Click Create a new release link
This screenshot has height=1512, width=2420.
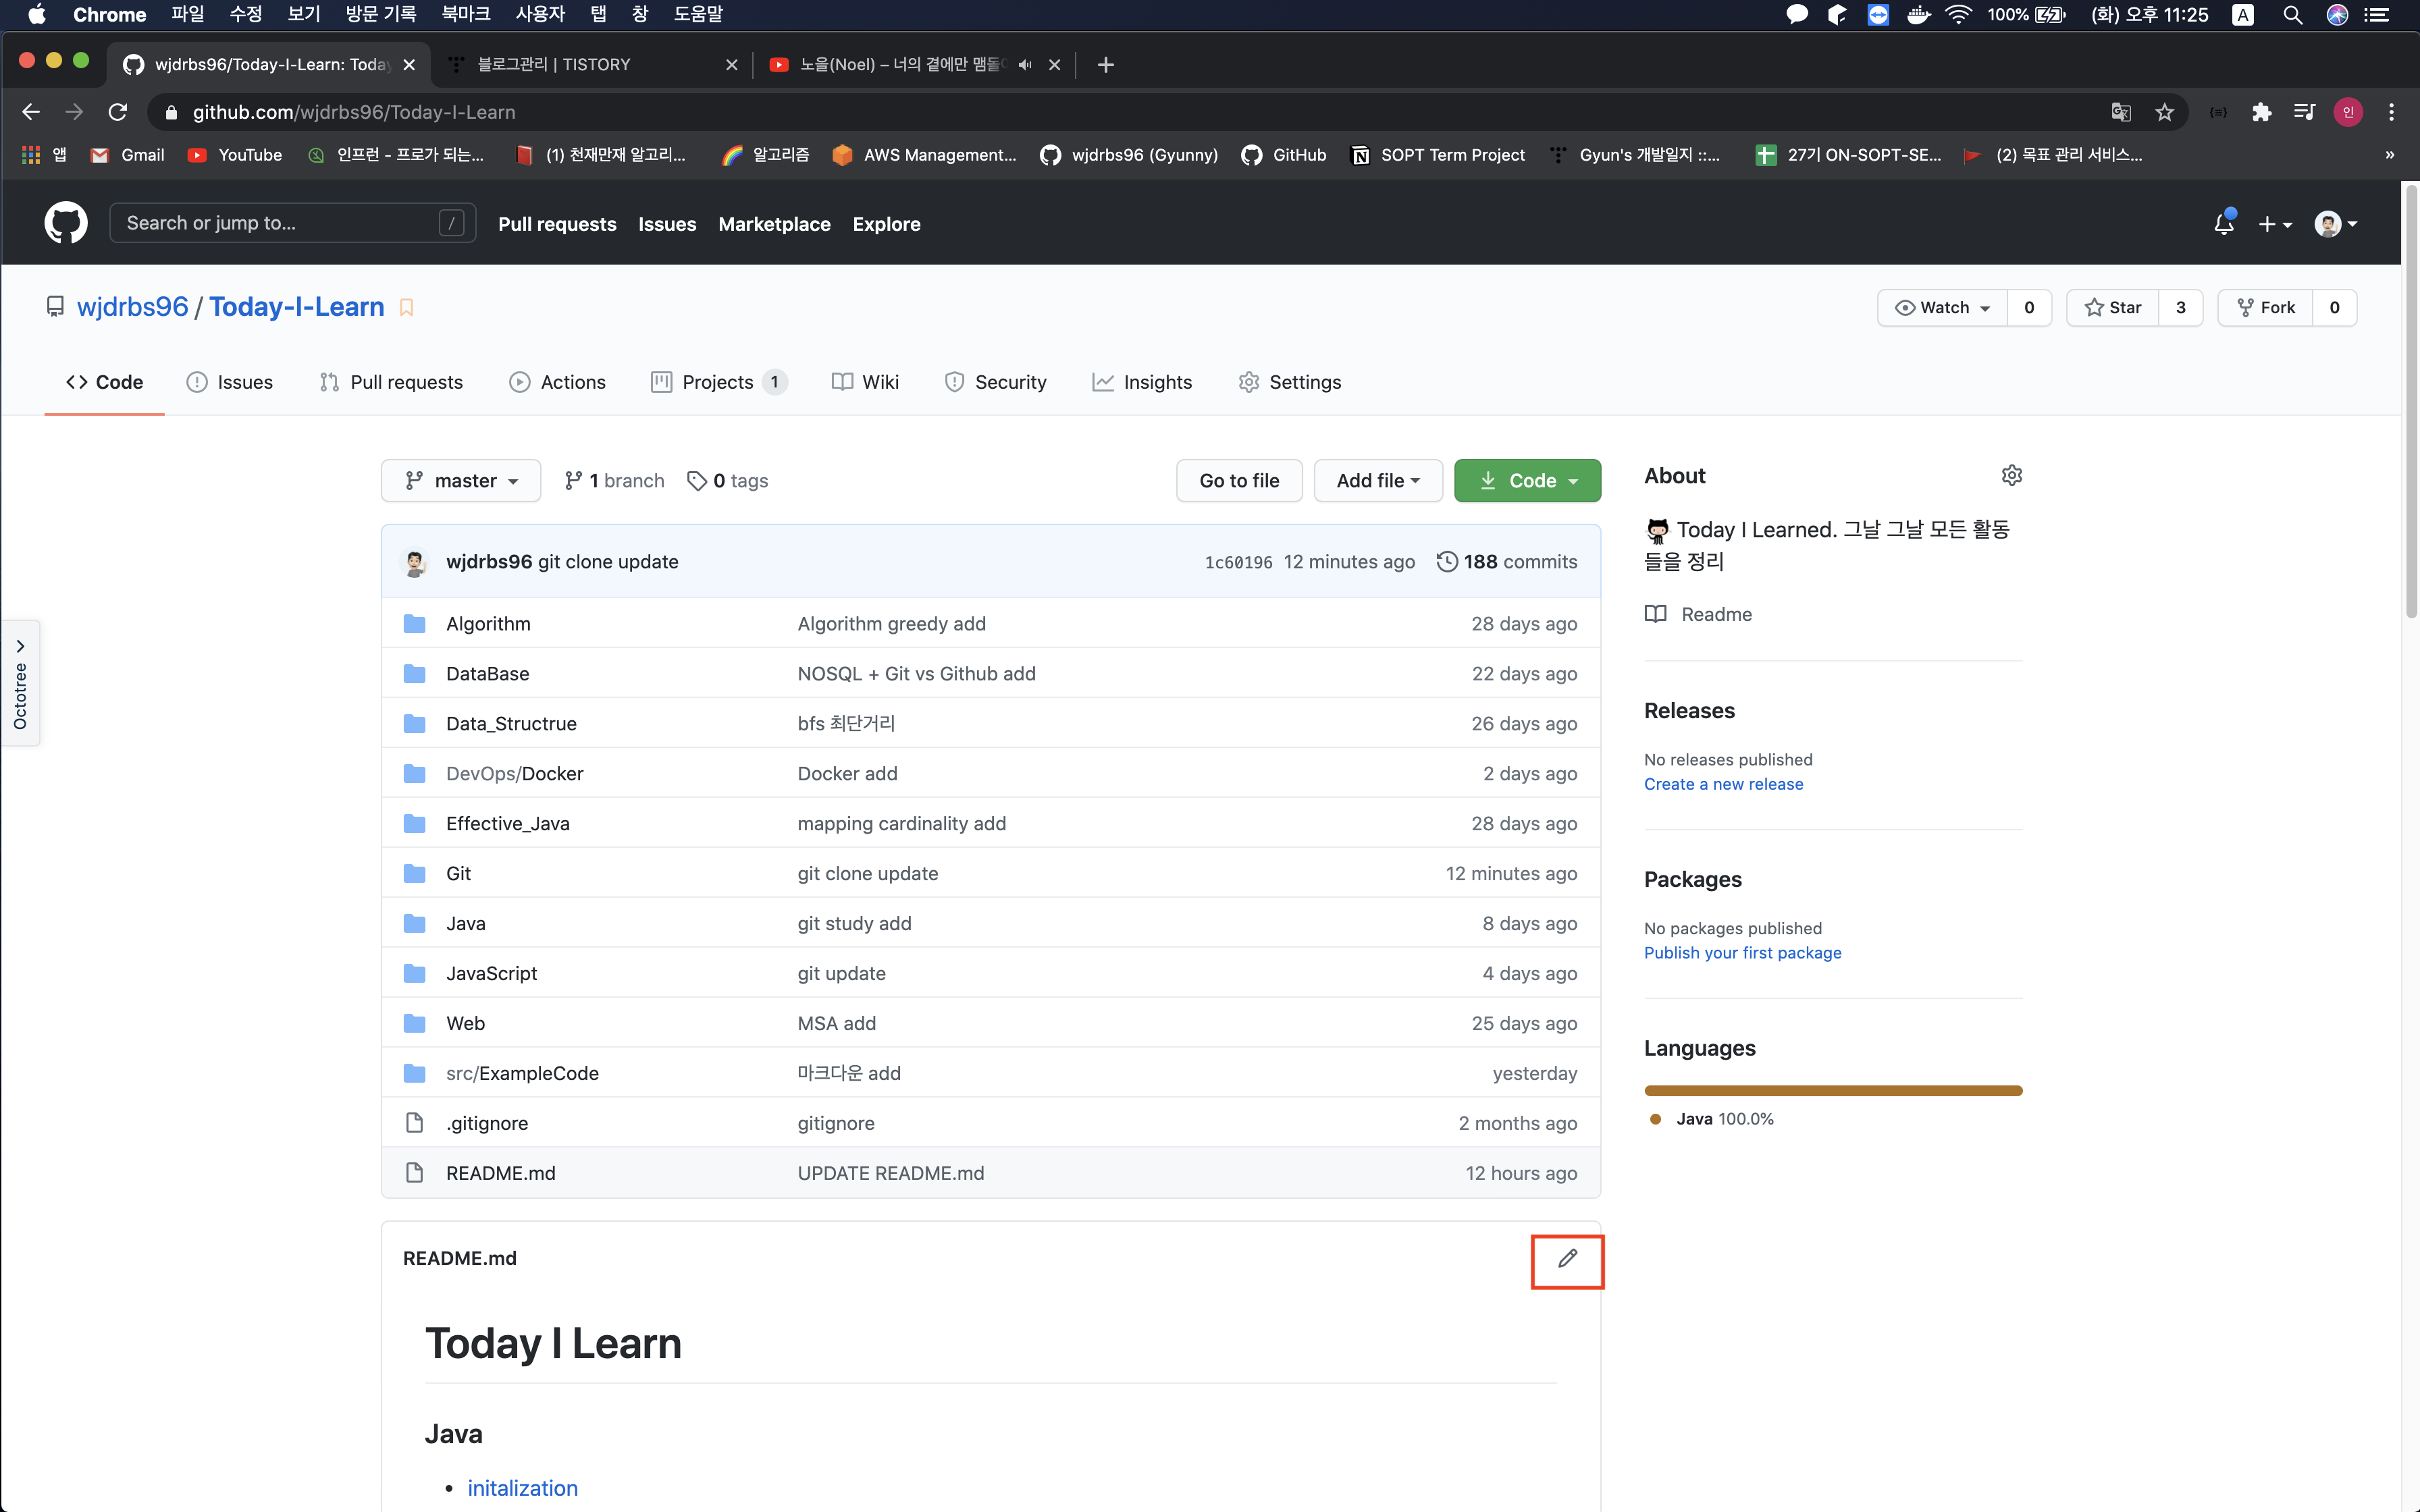click(x=1723, y=784)
